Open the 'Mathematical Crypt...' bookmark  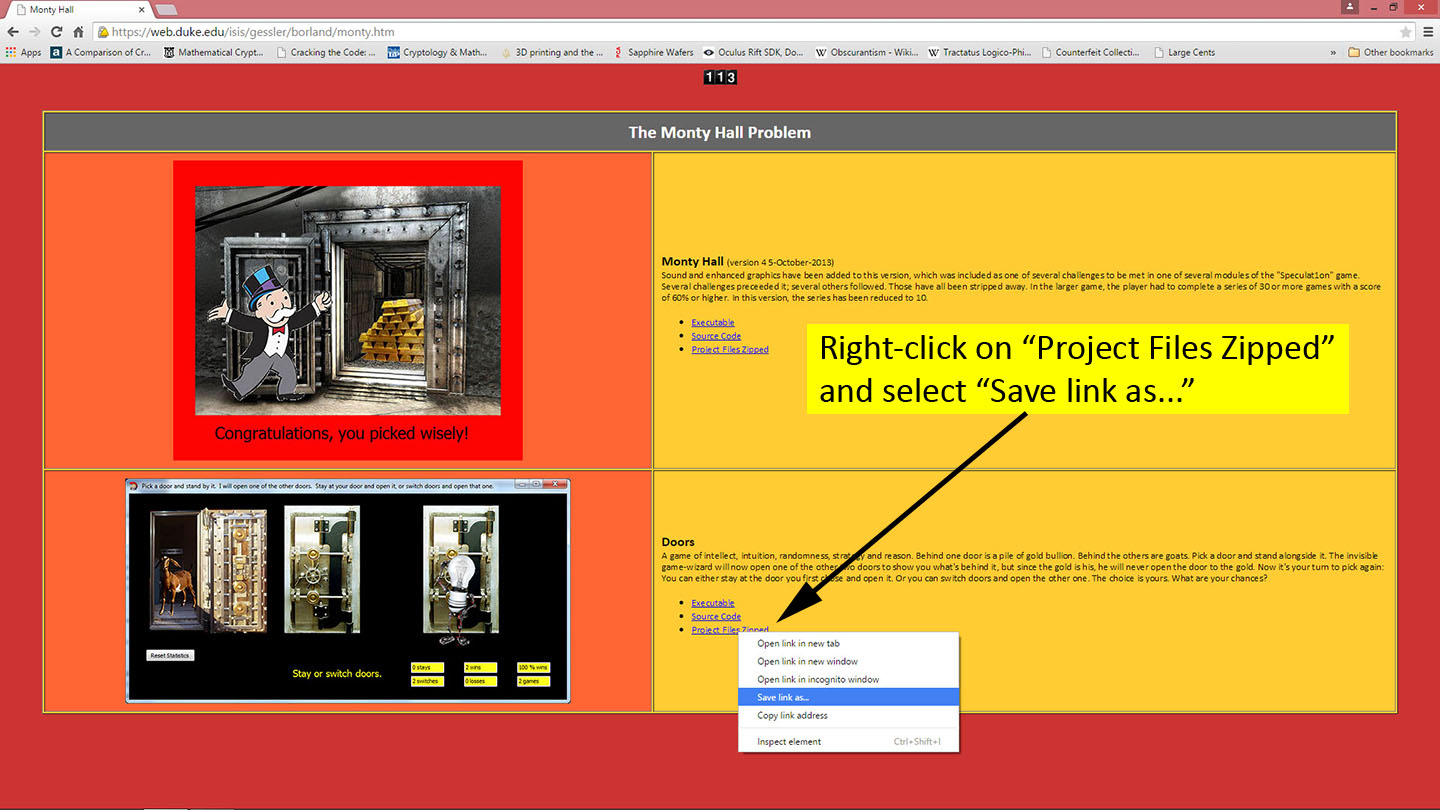[213, 52]
